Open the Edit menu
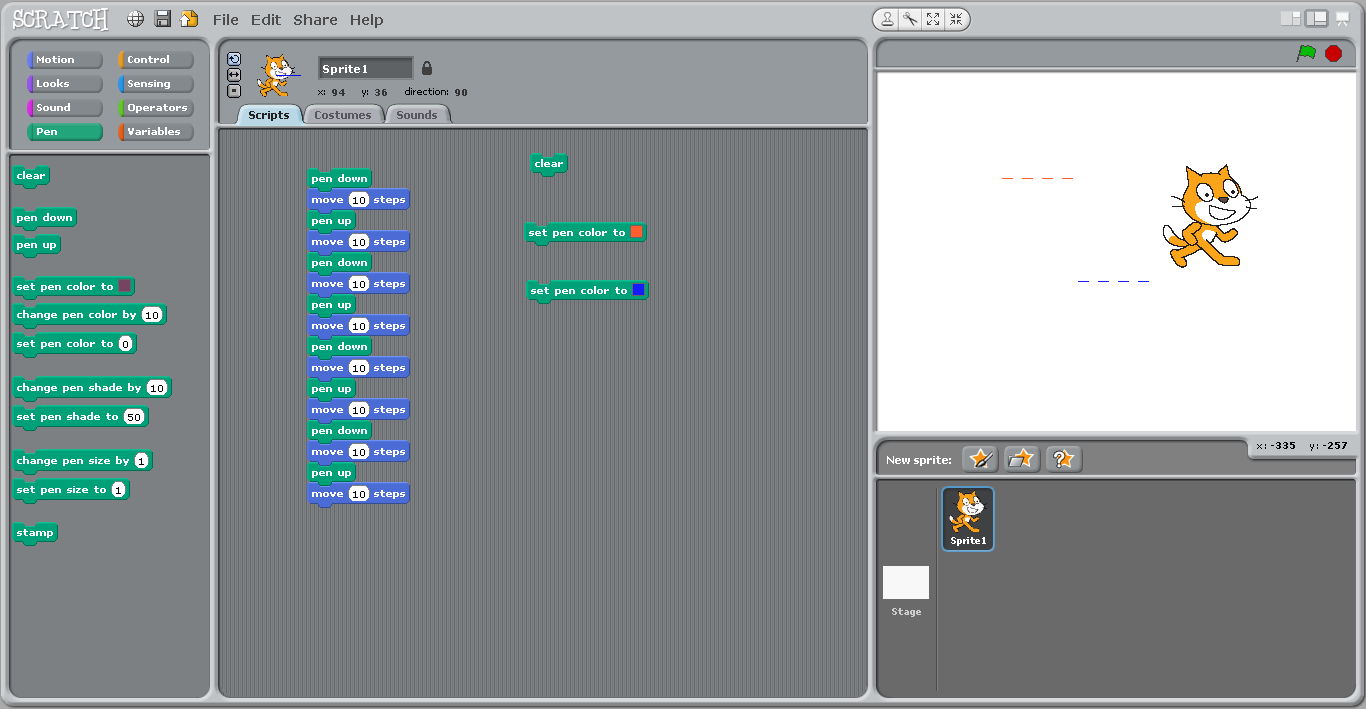The height and width of the screenshot is (709, 1366). tap(265, 20)
